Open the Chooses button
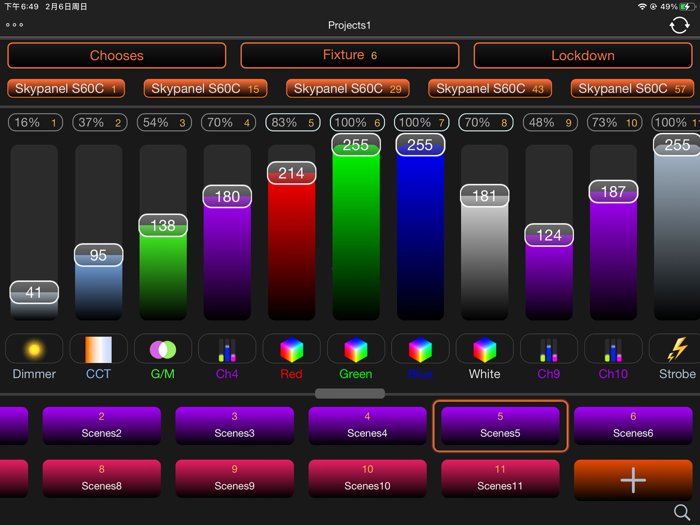This screenshot has width=700, height=525. click(117, 55)
